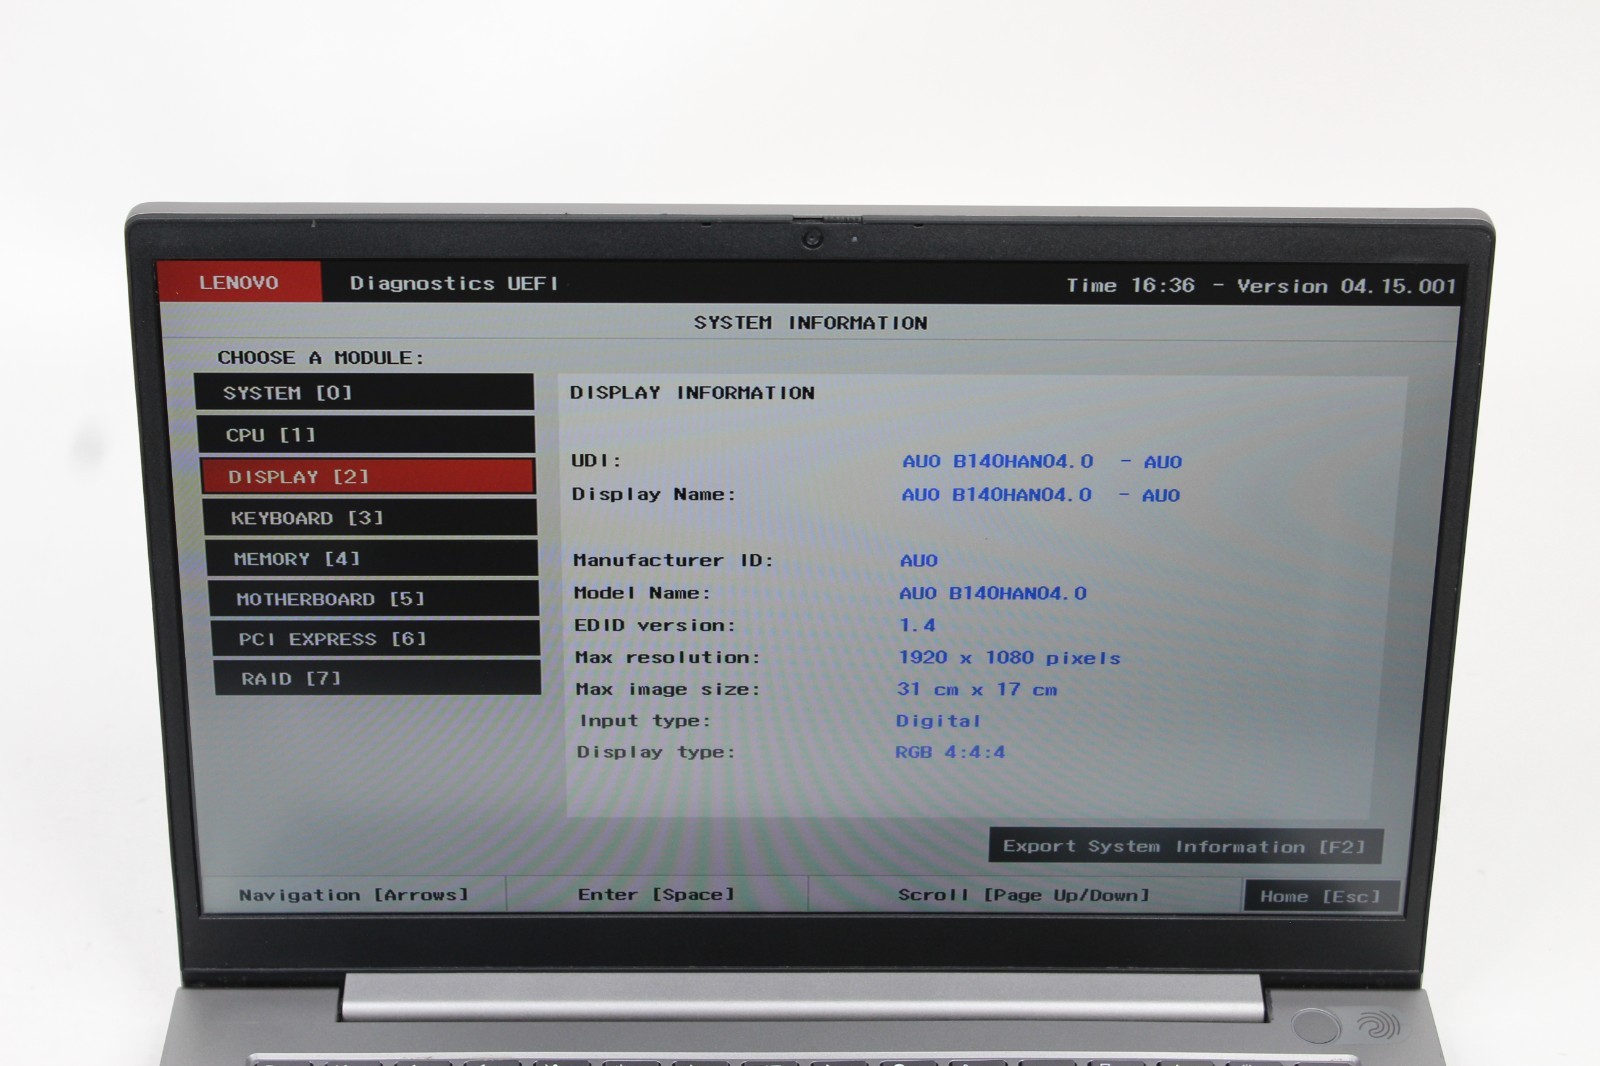Click the Enter [Space] hint
This screenshot has height=1066, width=1600.
pyautogui.click(x=656, y=894)
